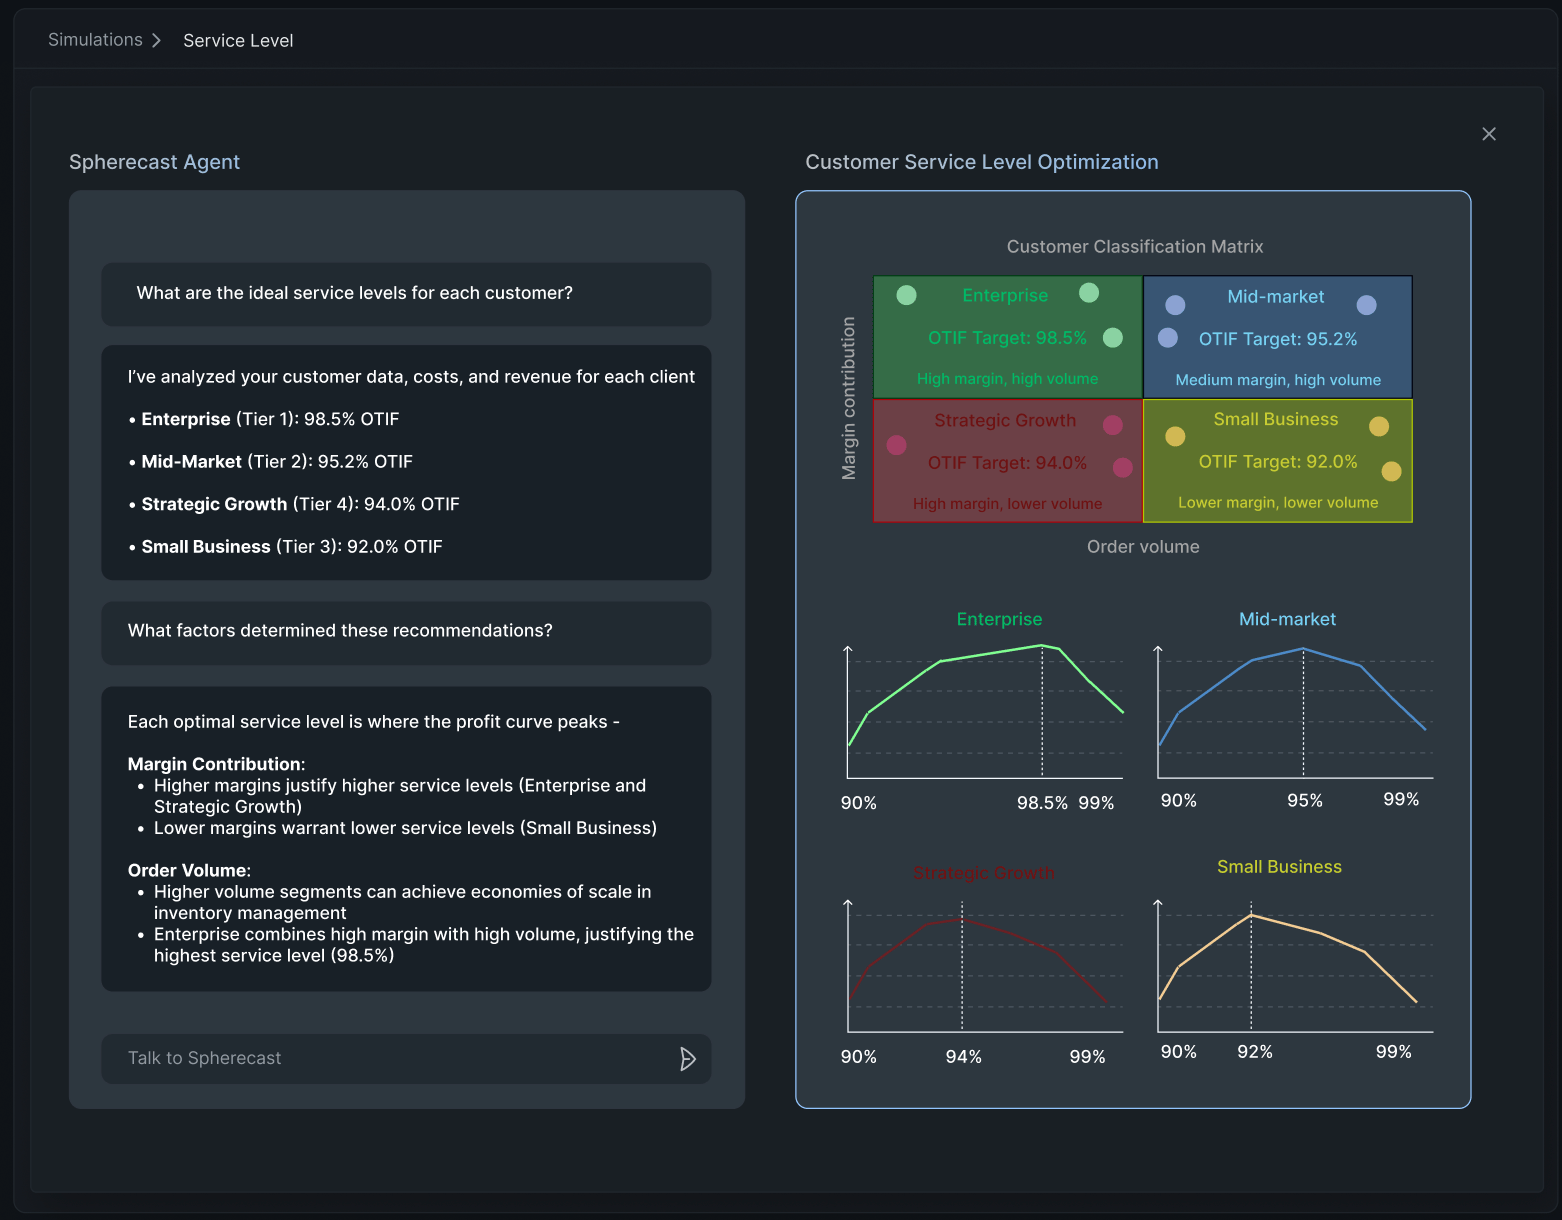Select the question about factors determining recommendations
The width and height of the screenshot is (1562, 1220).
(406, 632)
